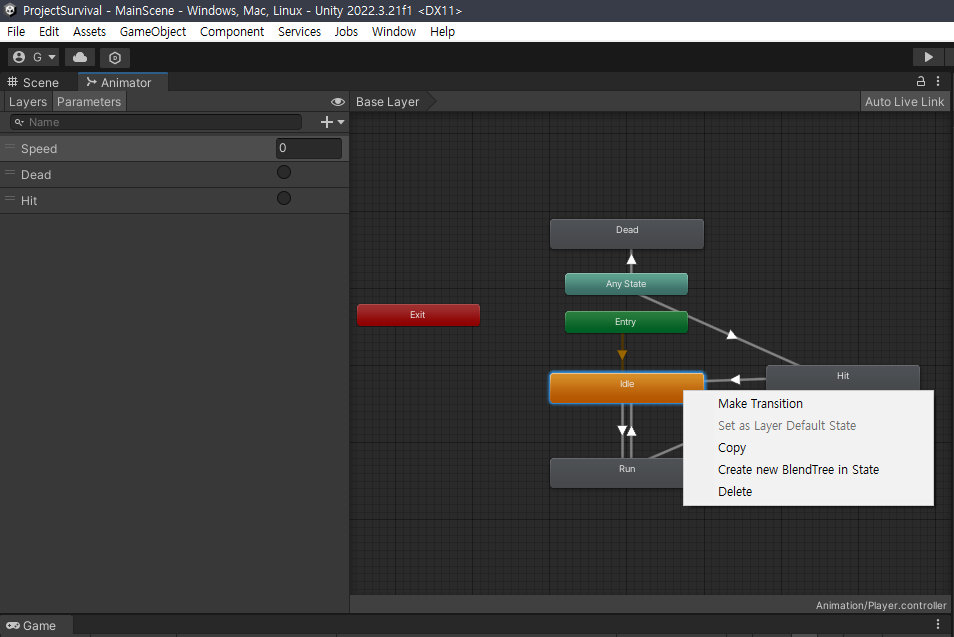This screenshot has height=637, width=954.
Task: Open the Animator panel's three-dot options menu
Action: pos(938,81)
